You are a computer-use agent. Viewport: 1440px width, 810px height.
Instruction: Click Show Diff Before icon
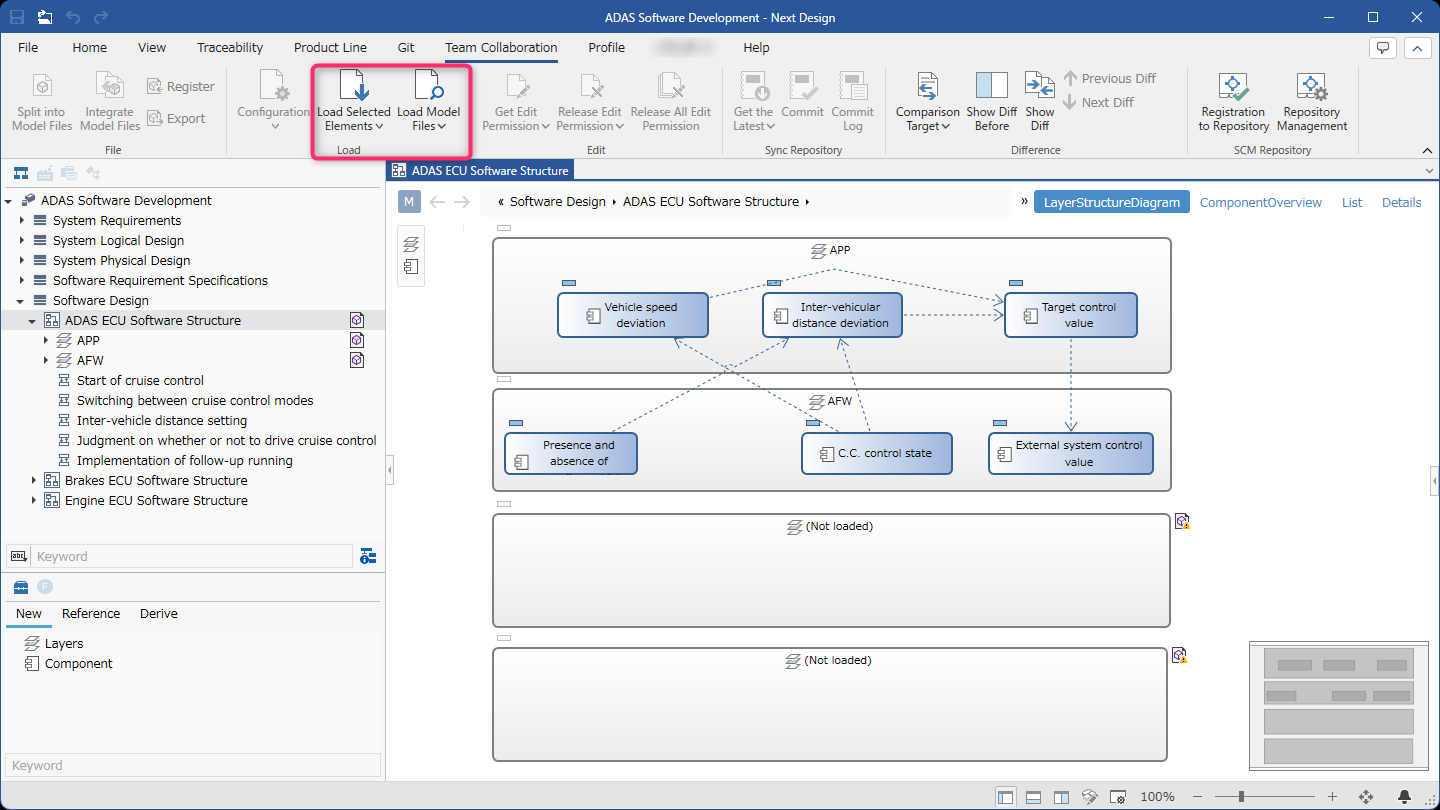[x=991, y=85]
